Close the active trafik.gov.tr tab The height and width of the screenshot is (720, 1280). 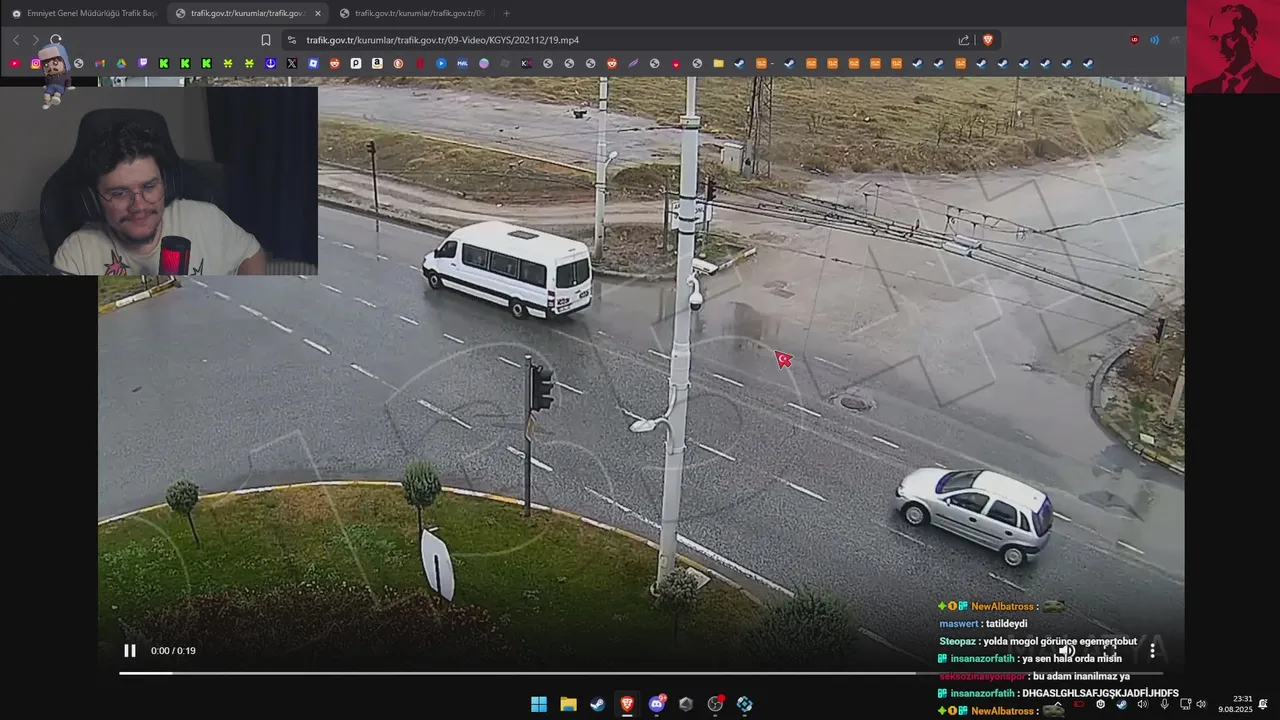pyautogui.click(x=318, y=13)
